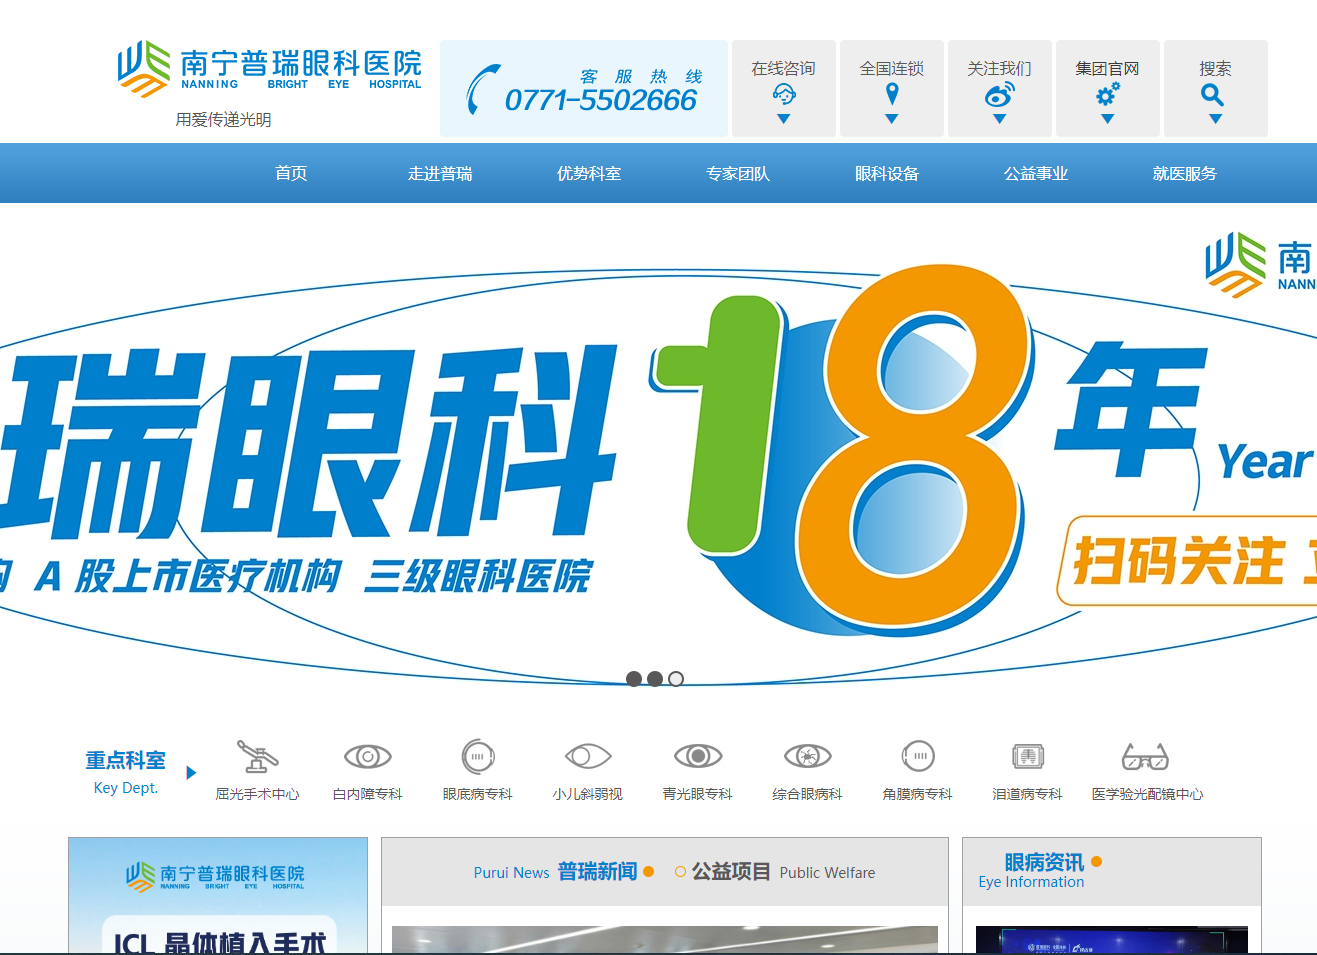Image resolution: width=1317 pixels, height=955 pixels.
Task: Click the phone handset hotline icon
Action: pos(483,89)
